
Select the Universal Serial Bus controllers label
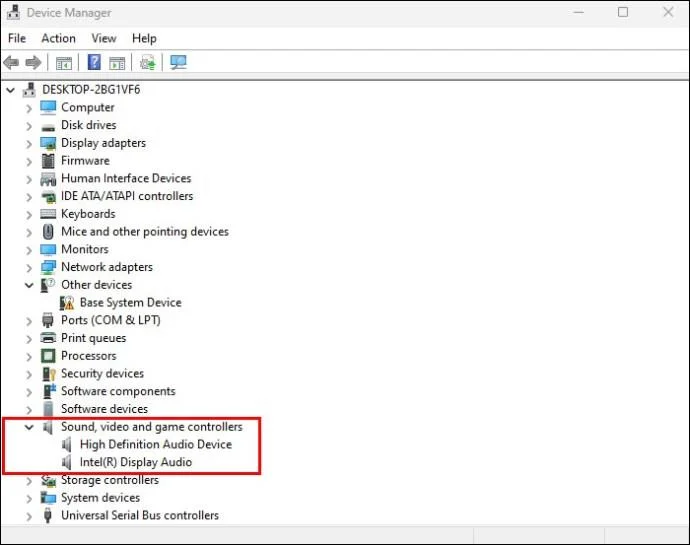tap(140, 515)
